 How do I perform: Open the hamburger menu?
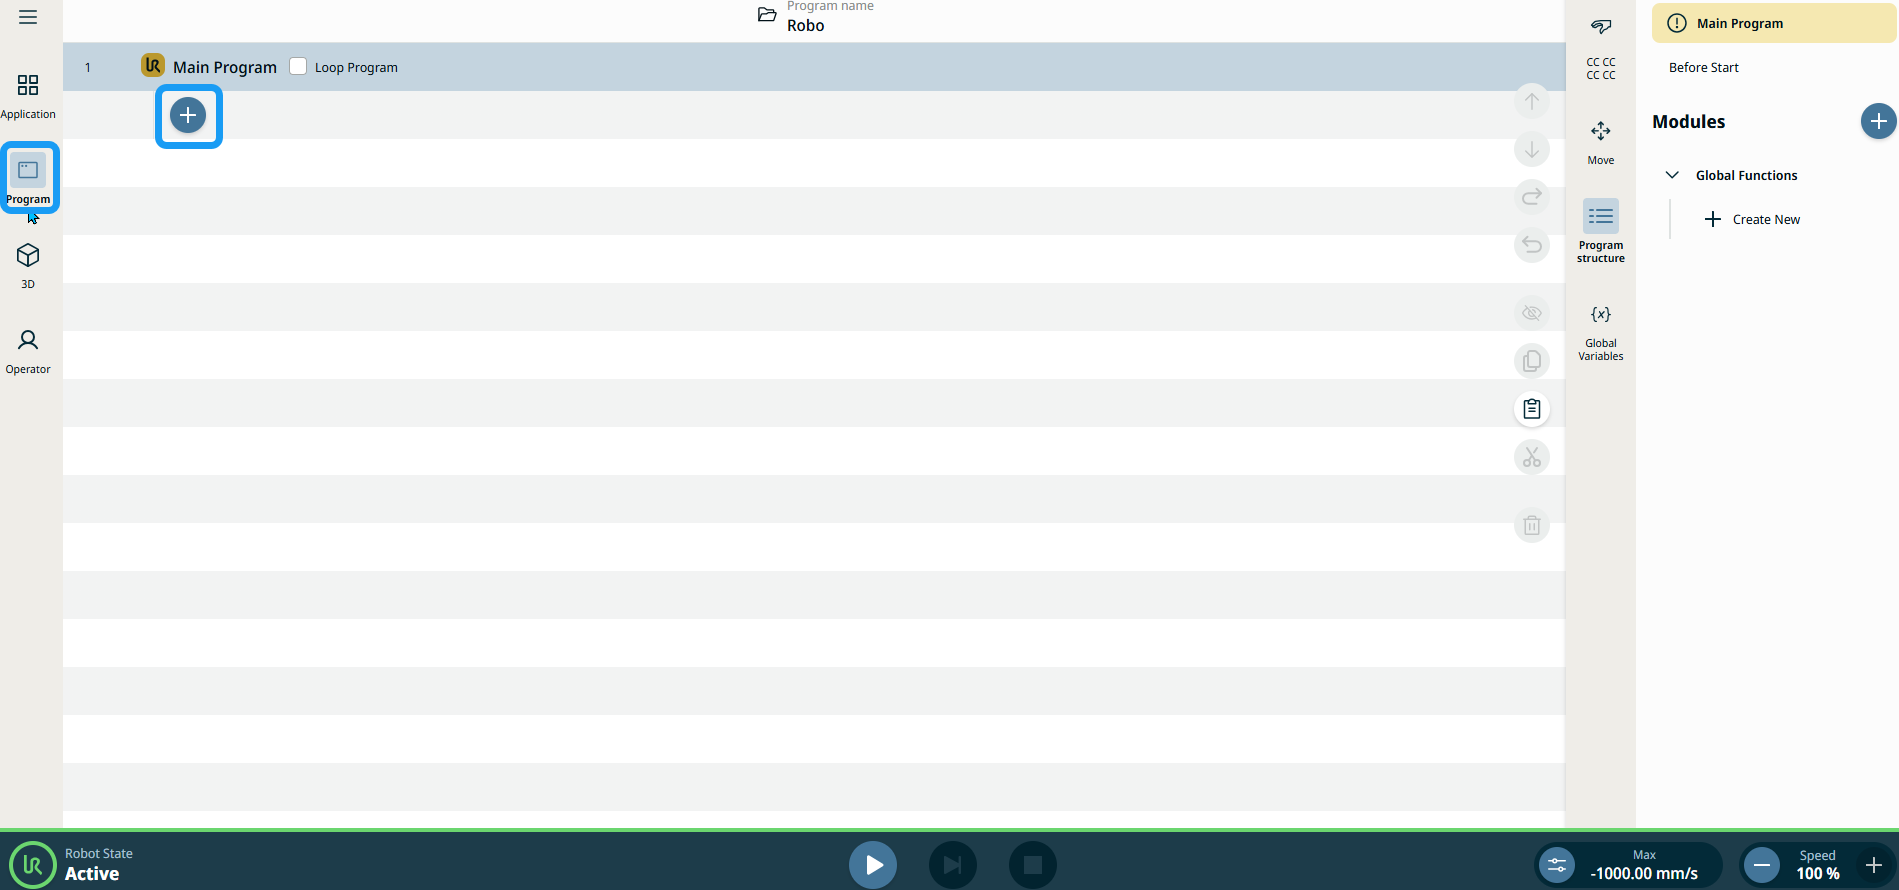pyautogui.click(x=28, y=17)
